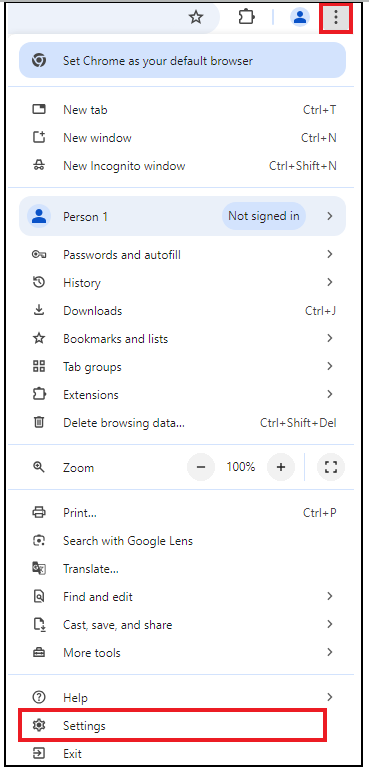369x769 pixels.
Task: Click the Incognito spy icon
Action: (x=39, y=166)
